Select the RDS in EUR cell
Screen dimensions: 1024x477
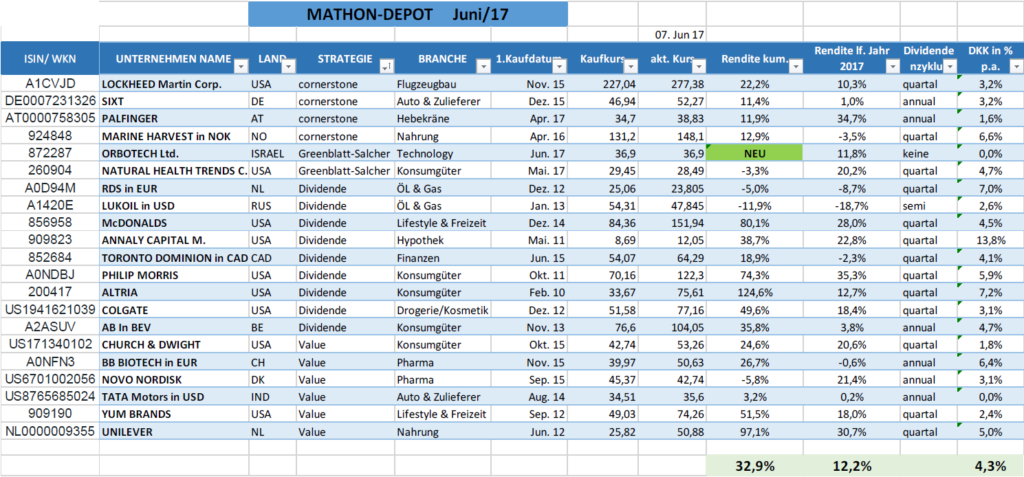(x=174, y=188)
